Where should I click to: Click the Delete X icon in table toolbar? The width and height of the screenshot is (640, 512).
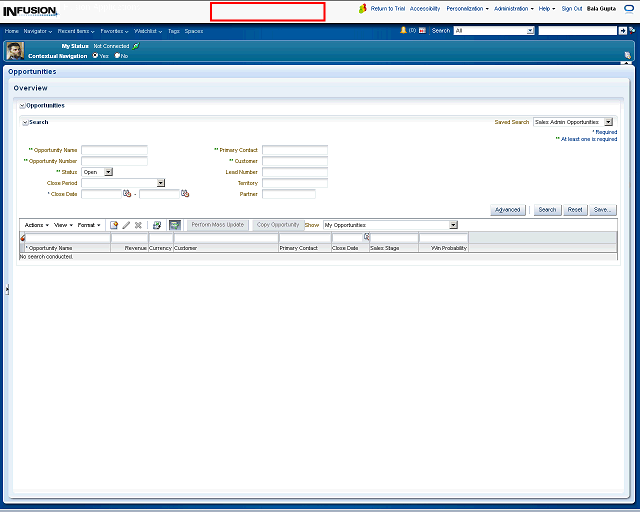(138, 225)
